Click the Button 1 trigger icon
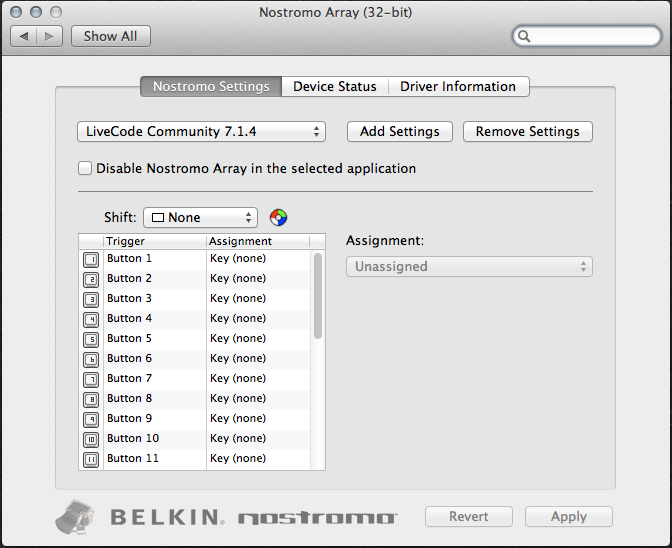Screen dimensions: 672x548 (x=91, y=259)
